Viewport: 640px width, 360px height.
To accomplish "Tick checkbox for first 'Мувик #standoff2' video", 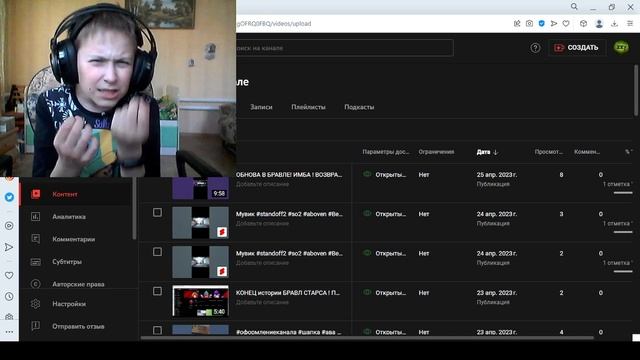I will coord(157,212).
